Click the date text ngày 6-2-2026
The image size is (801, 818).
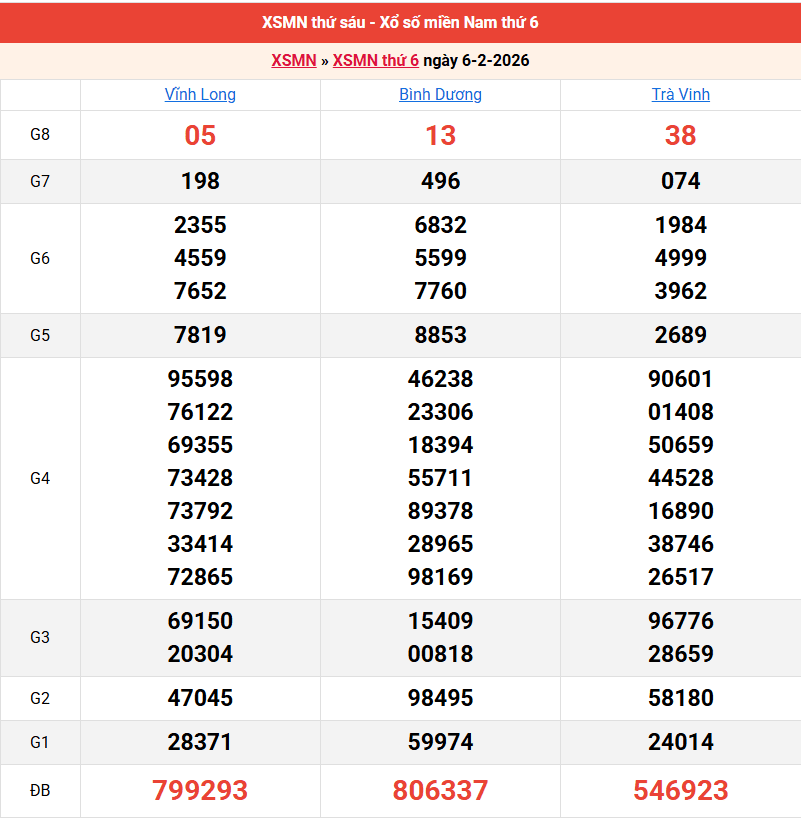pos(476,61)
